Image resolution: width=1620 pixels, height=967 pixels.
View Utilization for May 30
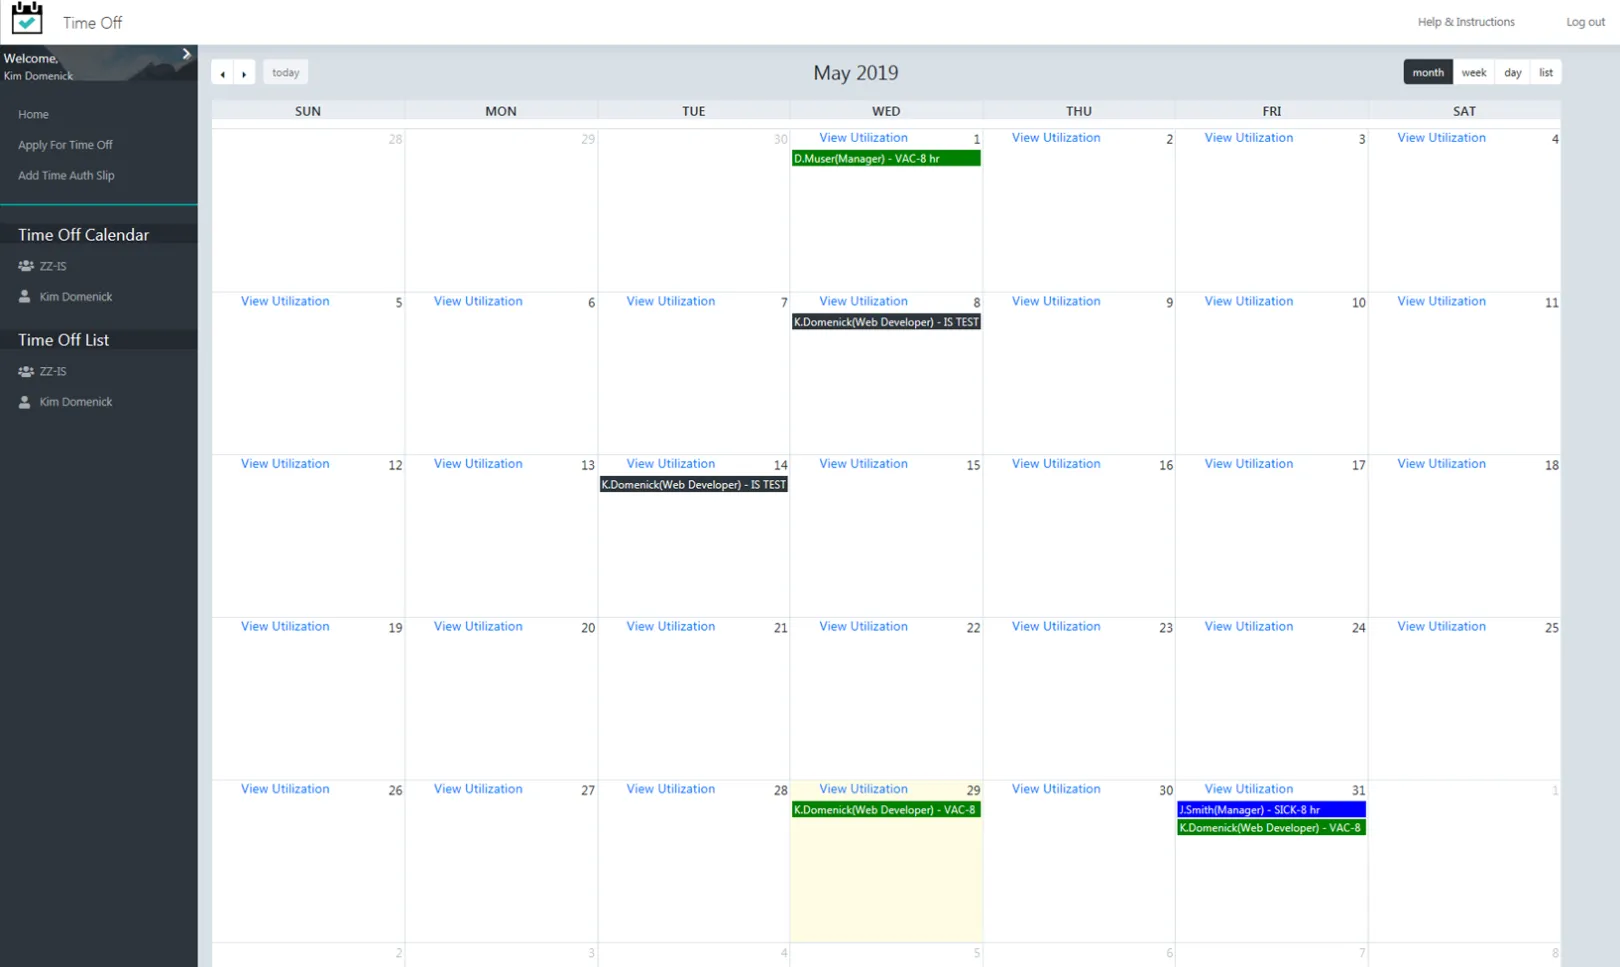[1056, 789]
